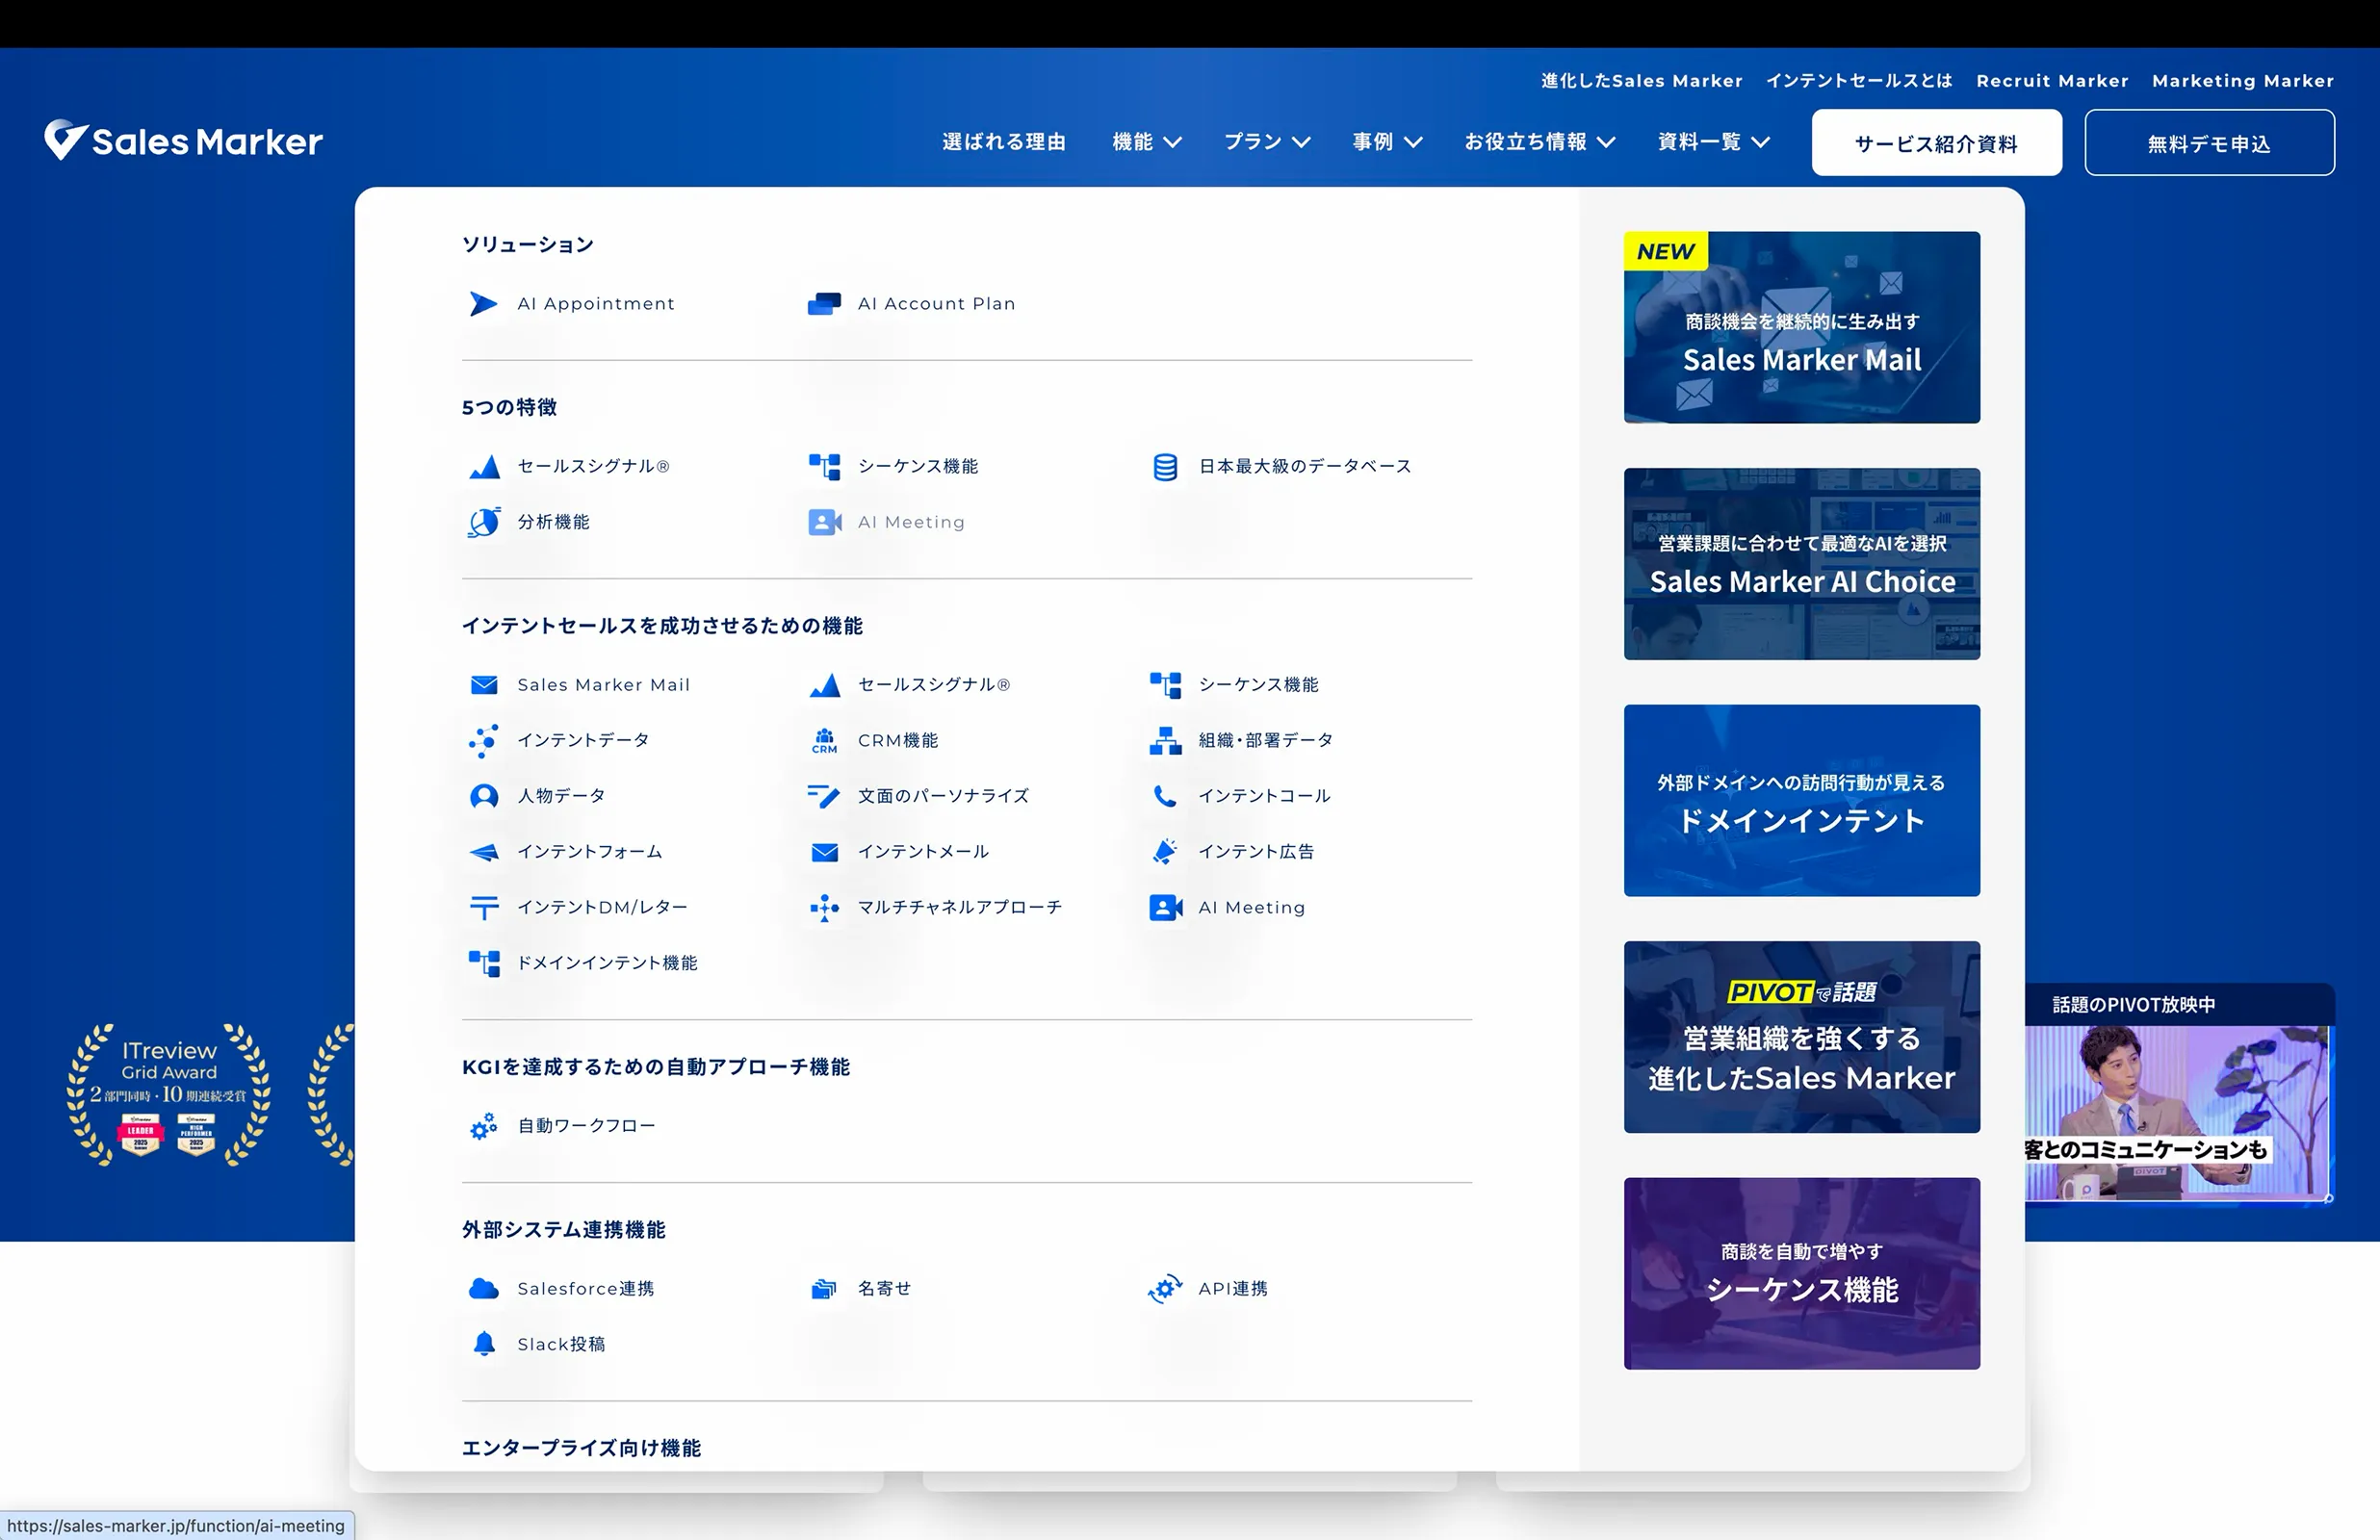This screenshot has width=2380, height=1540.
Task: Expand the プラン dropdown menu
Action: (1267, 142)
